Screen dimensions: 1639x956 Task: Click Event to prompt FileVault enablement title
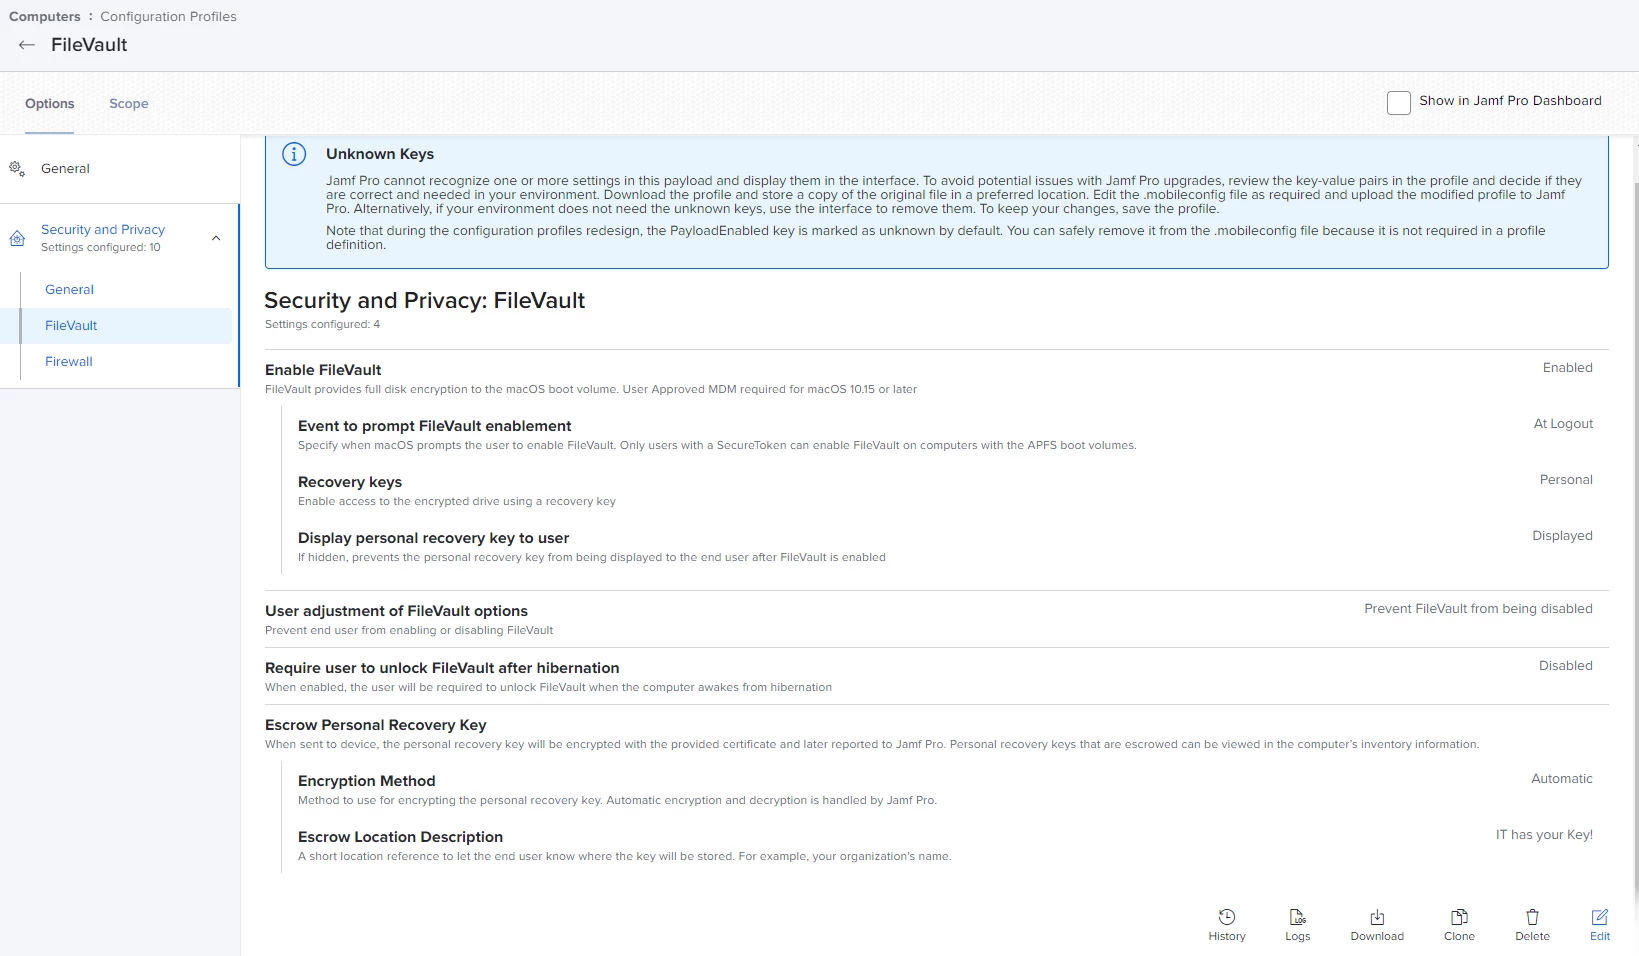coord(435,426)
